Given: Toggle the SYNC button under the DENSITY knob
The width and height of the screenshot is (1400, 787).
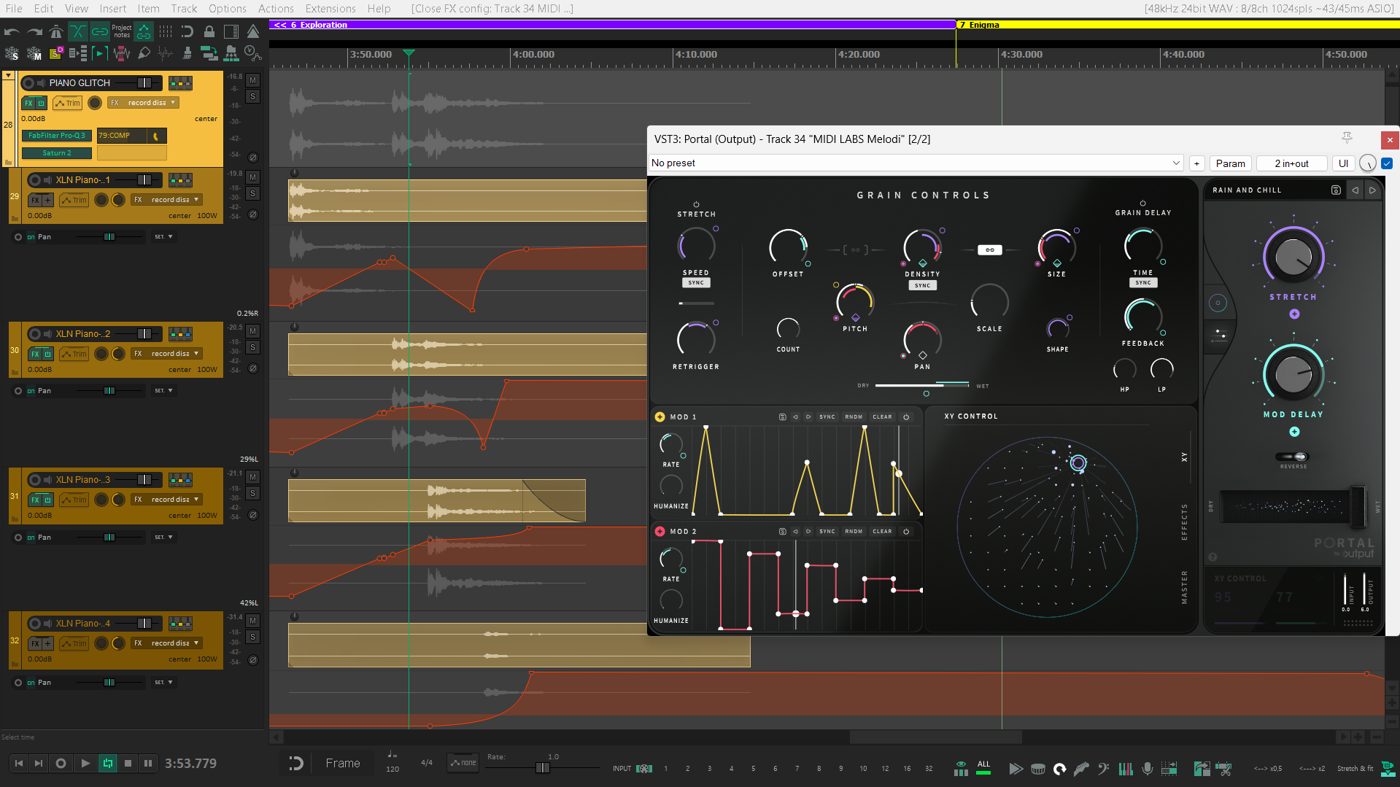Looking at the screenshot, I should coord(922,285).
